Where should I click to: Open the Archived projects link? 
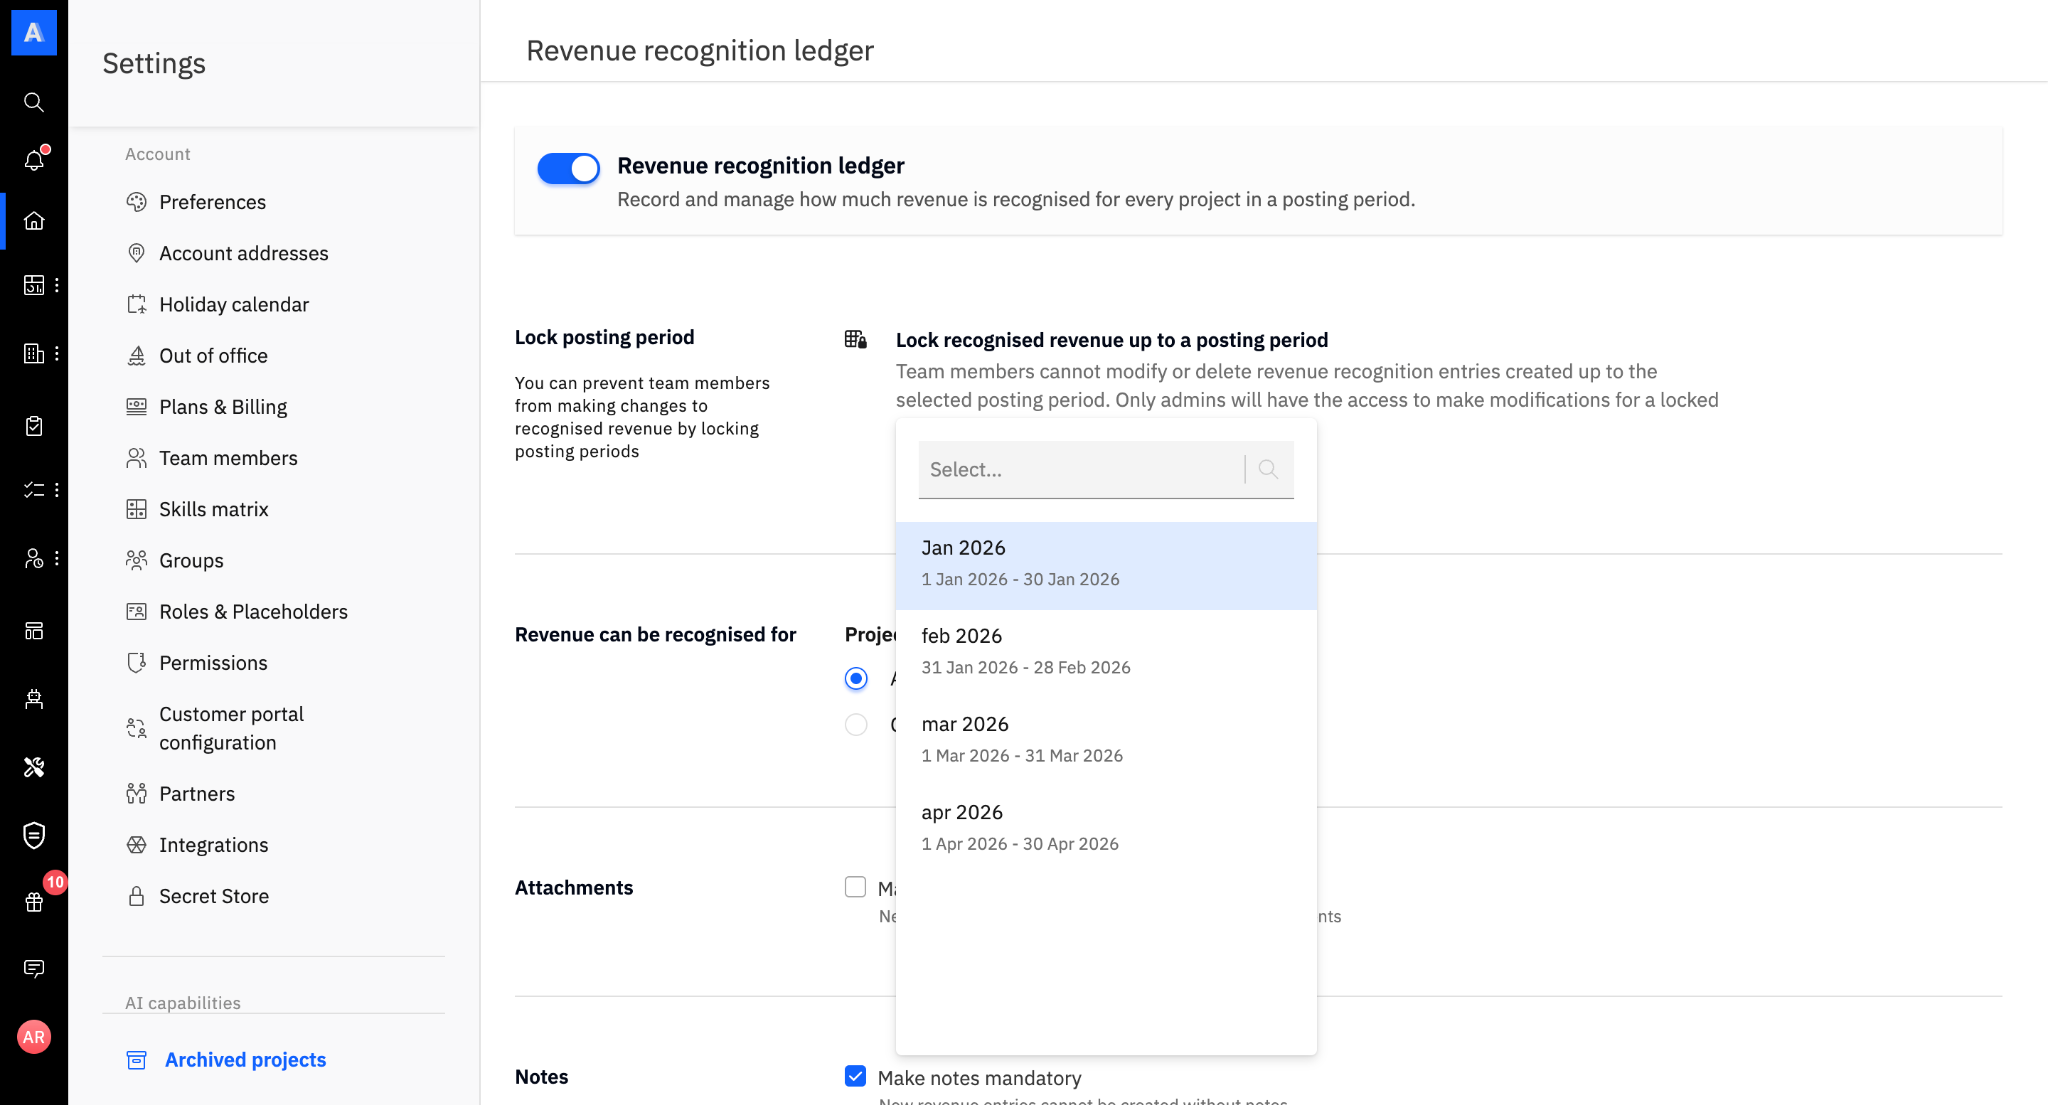point(245,1060)
